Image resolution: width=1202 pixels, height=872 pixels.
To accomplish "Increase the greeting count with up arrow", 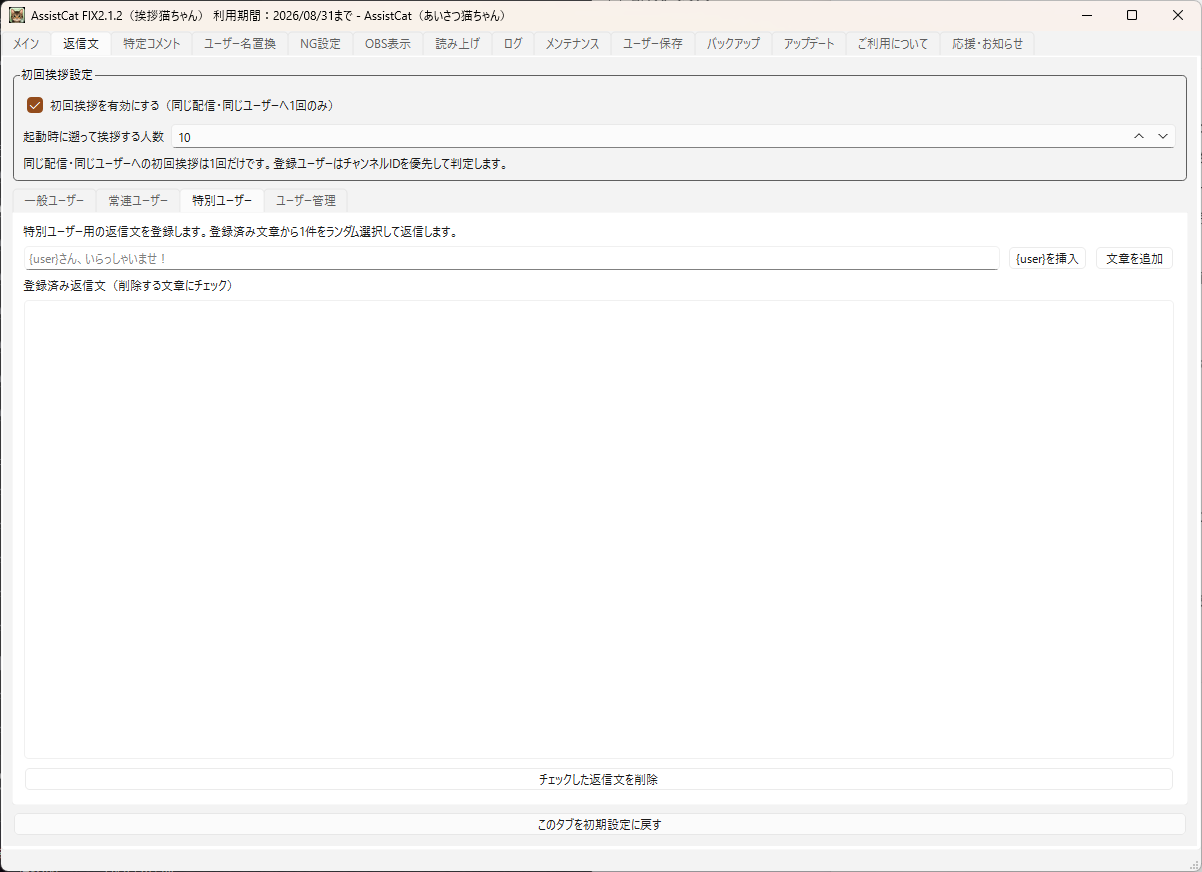I will pyautogui.click(x=1138, y=136).
